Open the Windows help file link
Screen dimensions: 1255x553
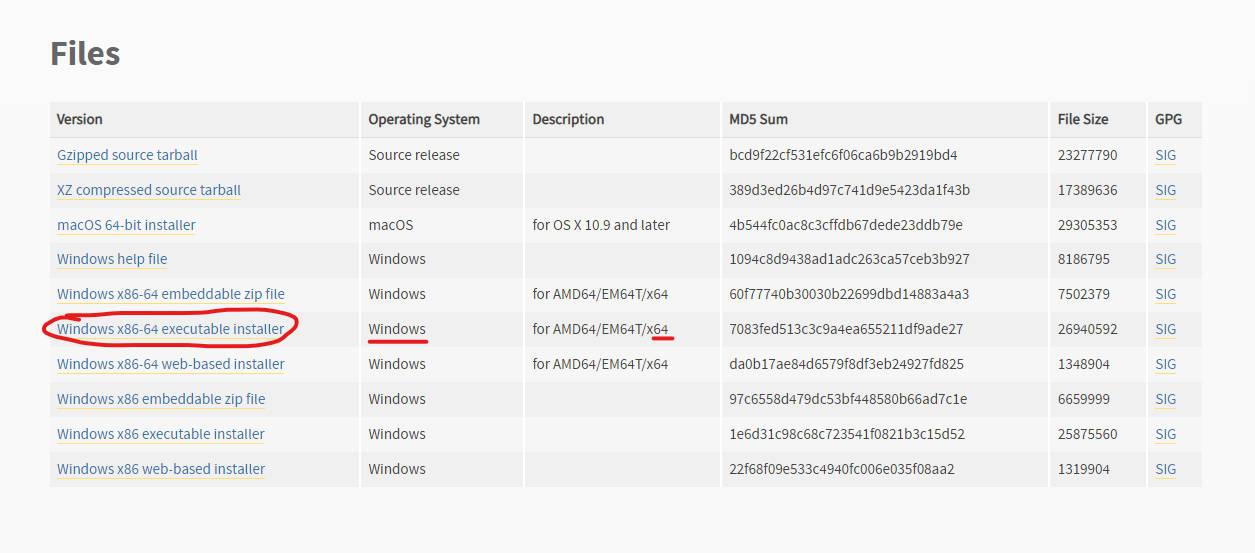pos(112,259)
